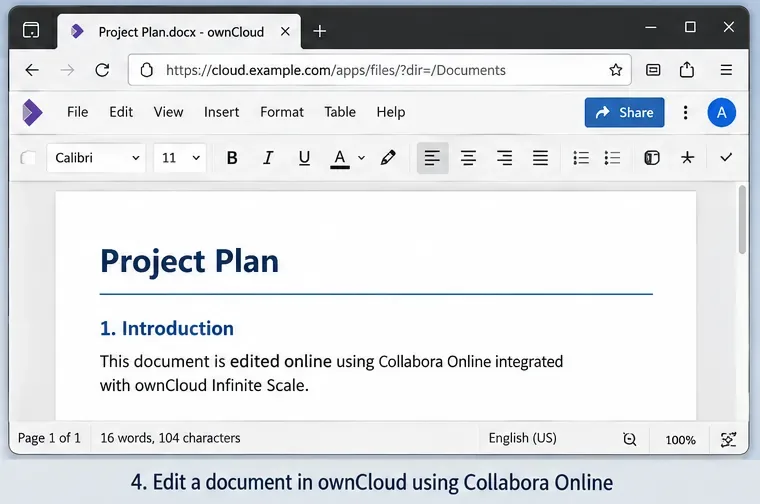Toggle italic formatting
This screenshot has height=504, width=760.
(x=268, y=158)
